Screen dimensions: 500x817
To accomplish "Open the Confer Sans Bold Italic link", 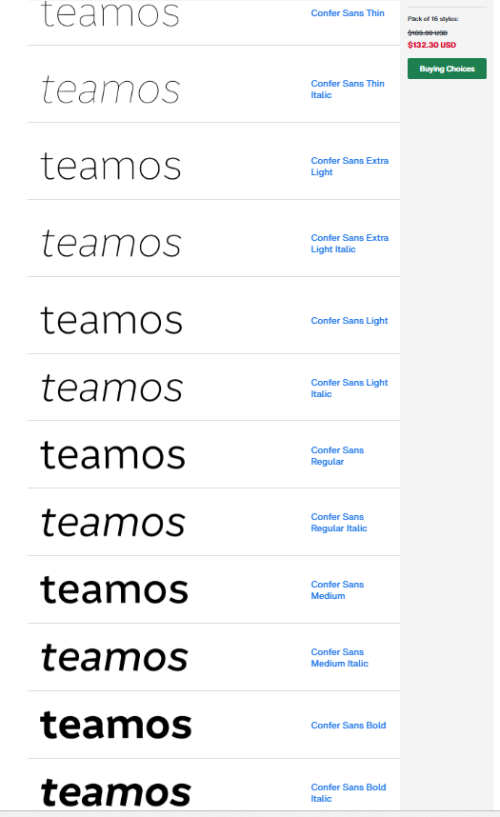I will (x=348, y=793).
